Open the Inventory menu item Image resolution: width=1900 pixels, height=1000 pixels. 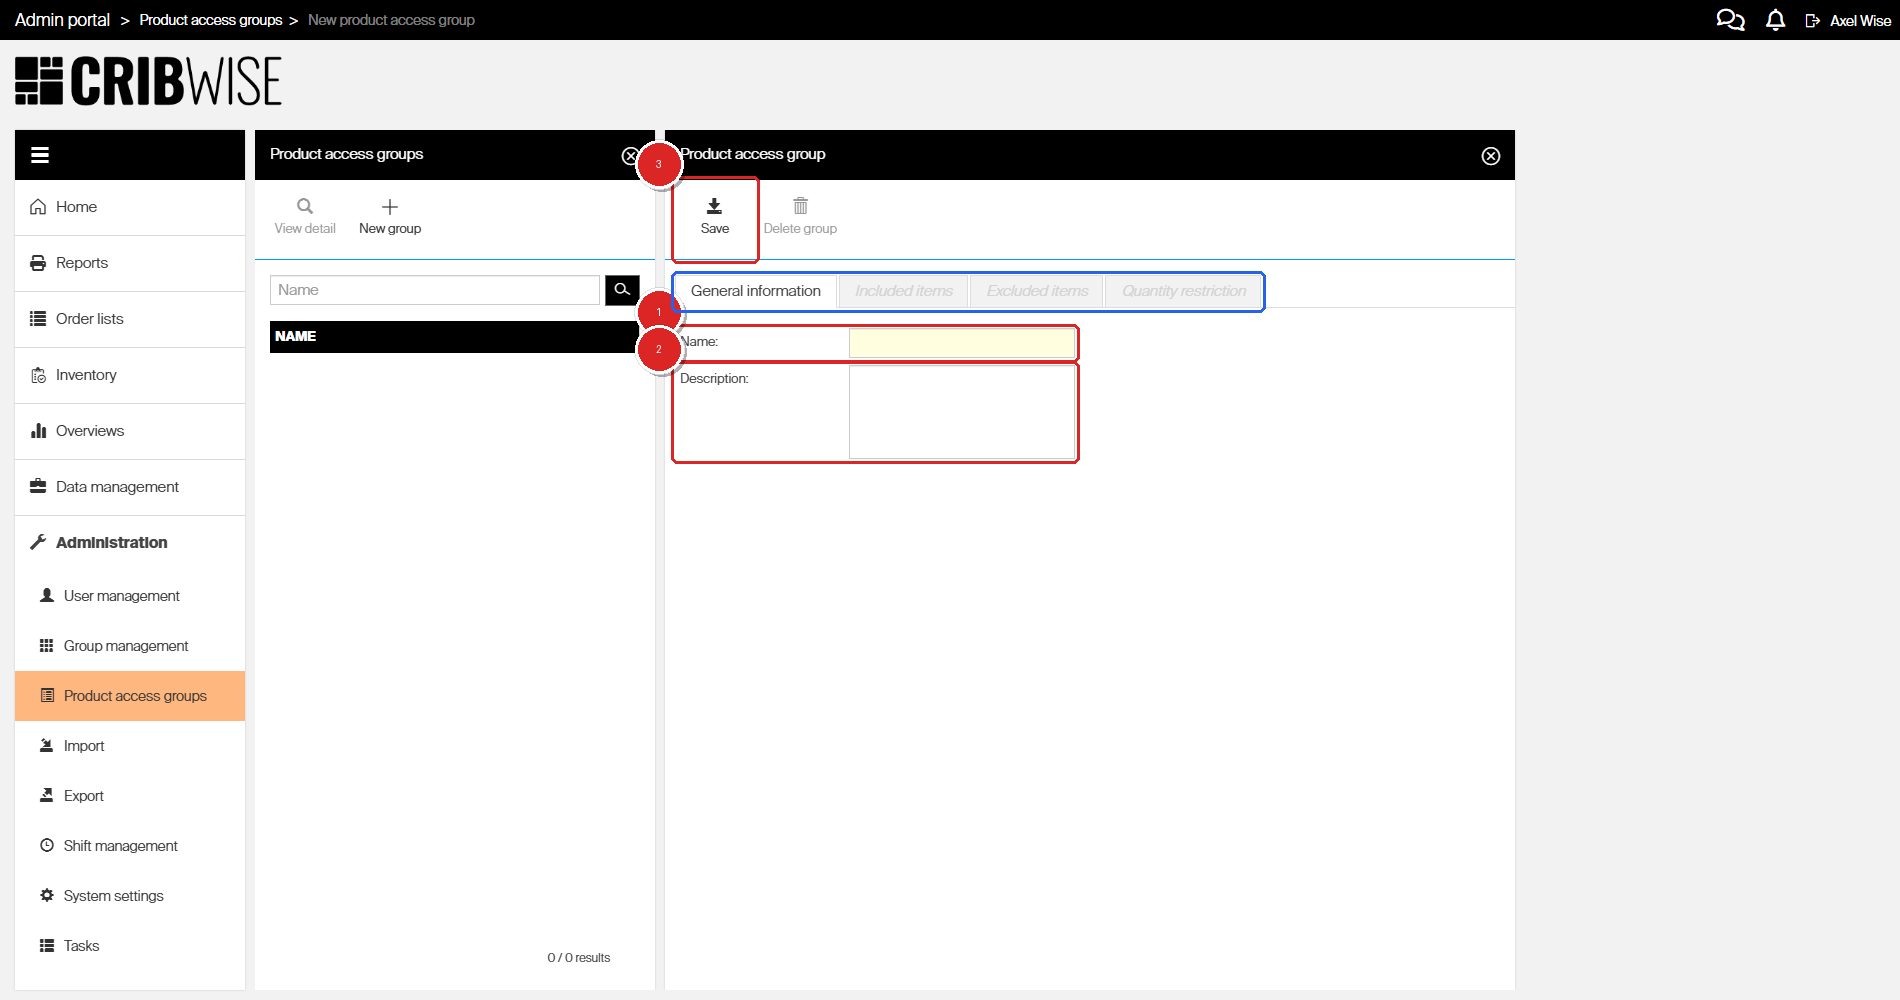coord(86,375)
